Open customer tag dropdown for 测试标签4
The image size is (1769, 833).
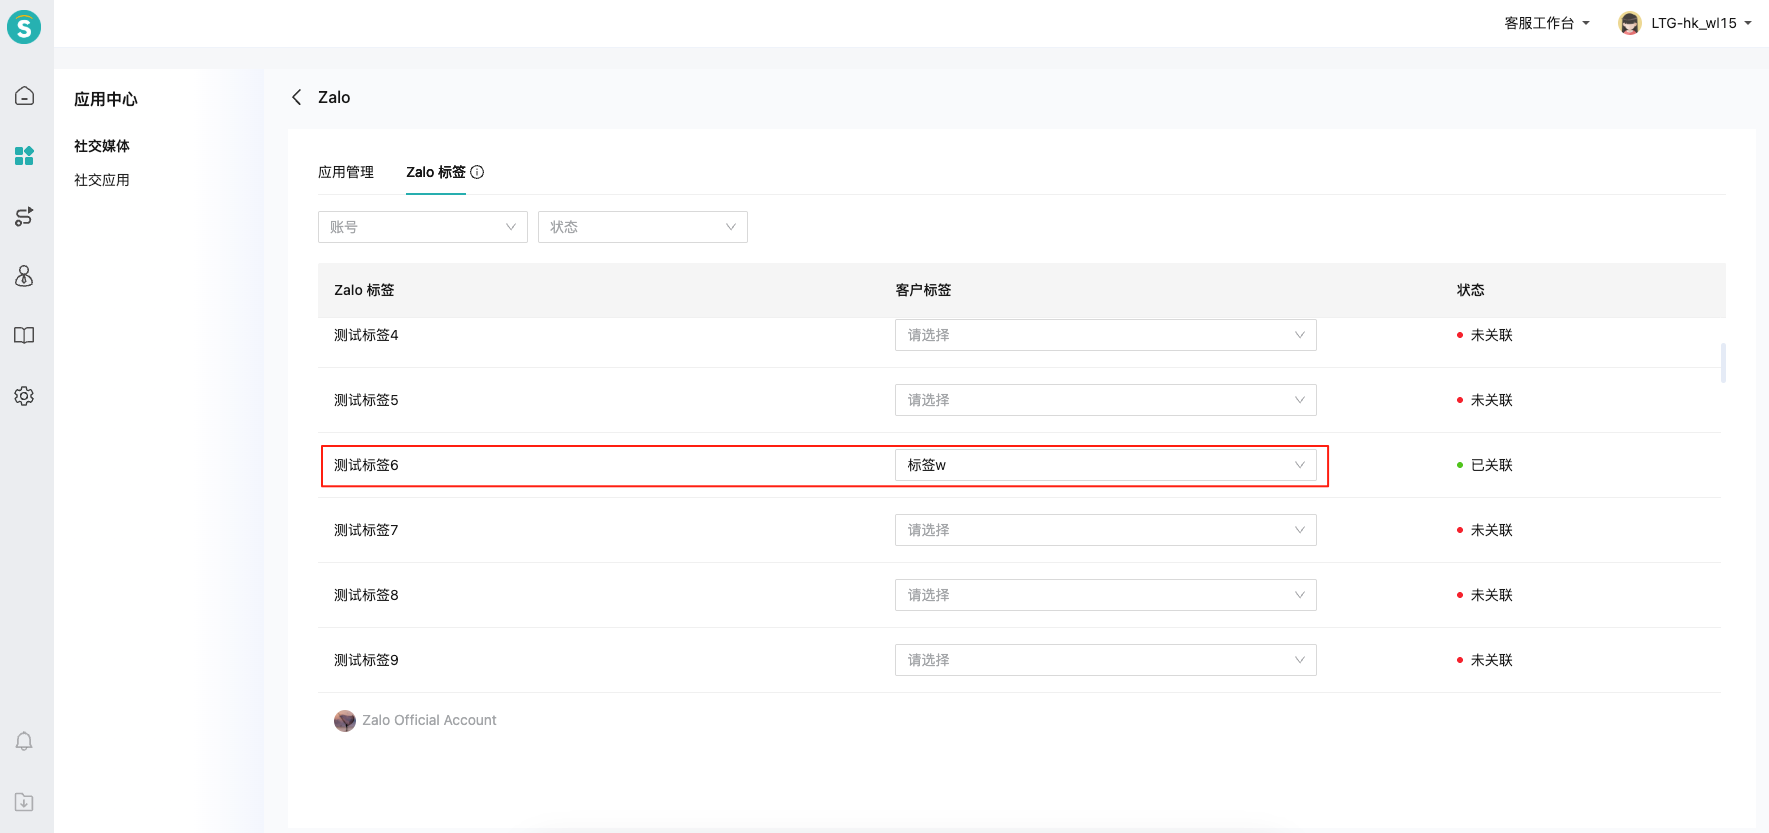pos(1106,335)
